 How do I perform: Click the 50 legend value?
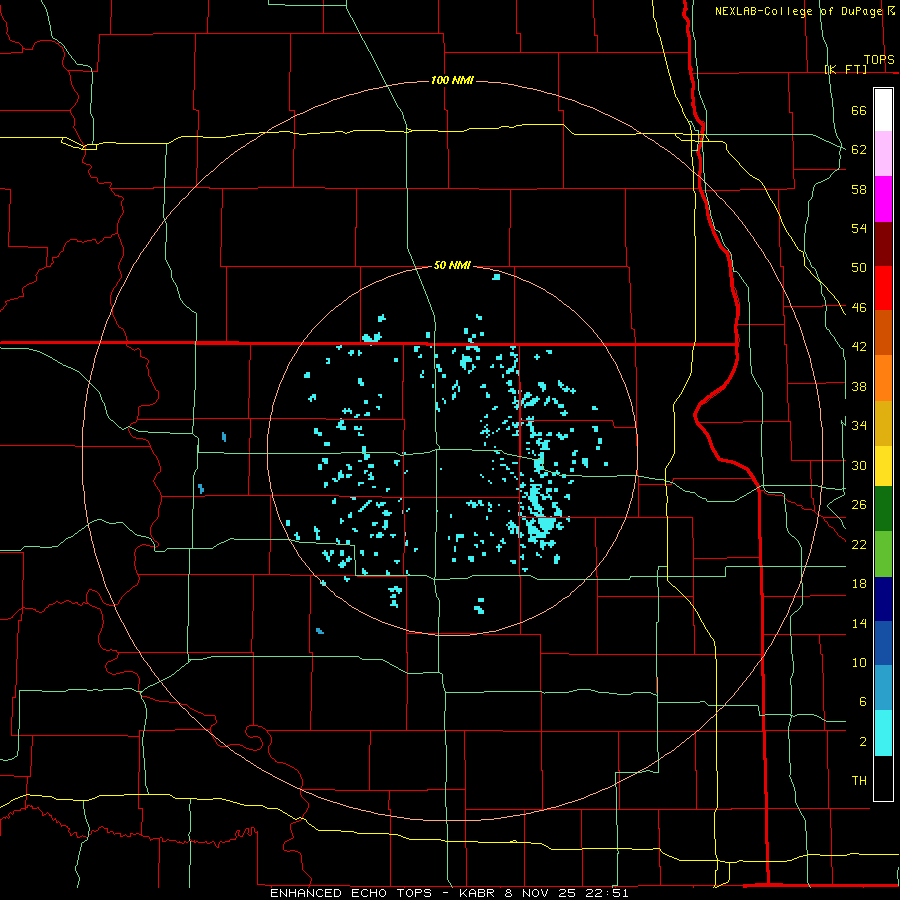859,268
